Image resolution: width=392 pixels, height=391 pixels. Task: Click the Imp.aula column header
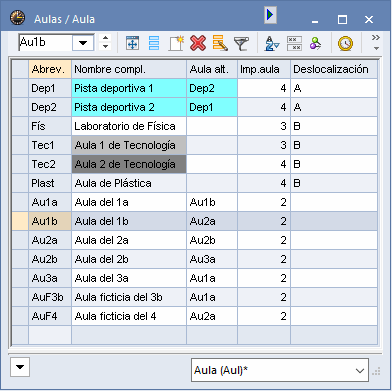[x=264, y=69]
